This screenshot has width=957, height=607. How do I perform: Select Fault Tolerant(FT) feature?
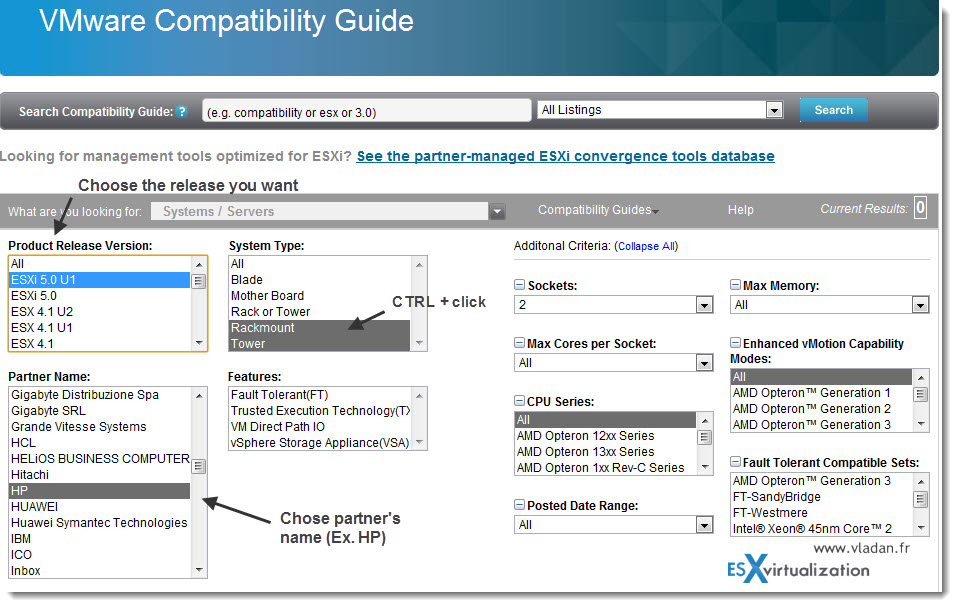[320, 395]
